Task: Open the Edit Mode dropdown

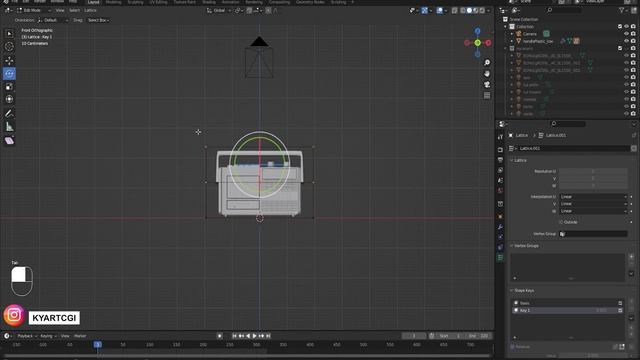Action: (34, 10)
